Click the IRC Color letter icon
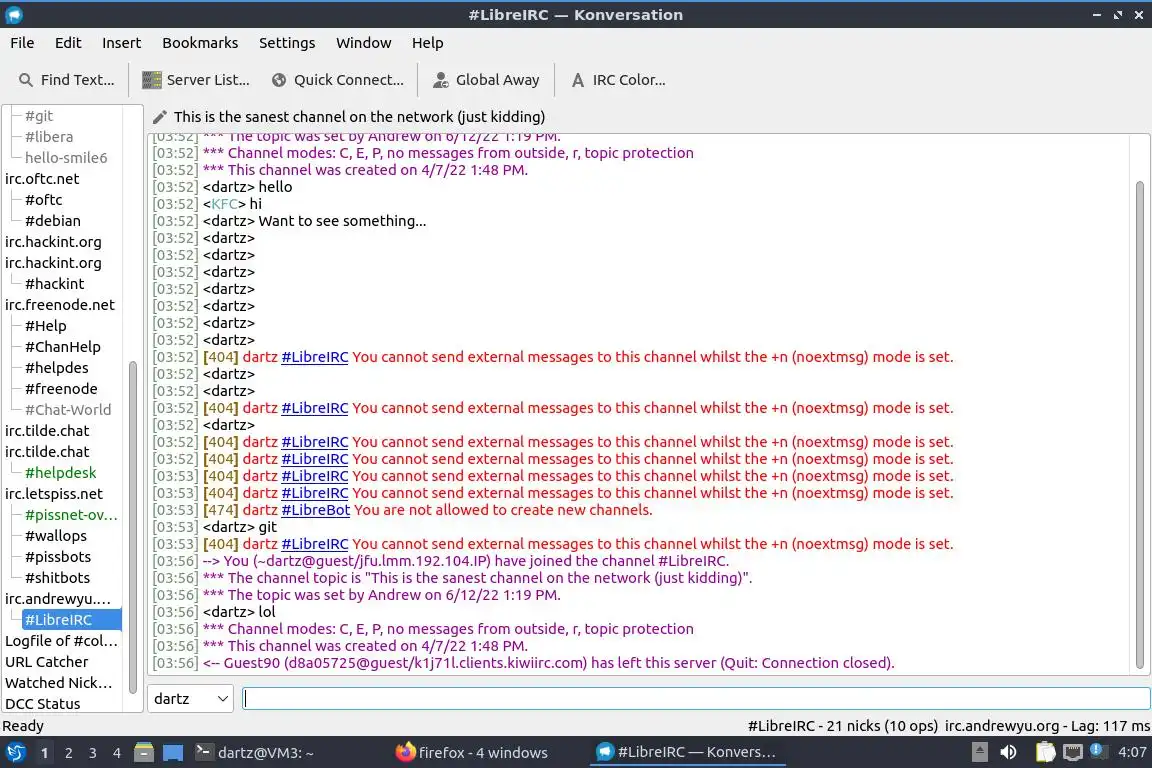The image size is (1152, 768). click(x=578, y=80)
